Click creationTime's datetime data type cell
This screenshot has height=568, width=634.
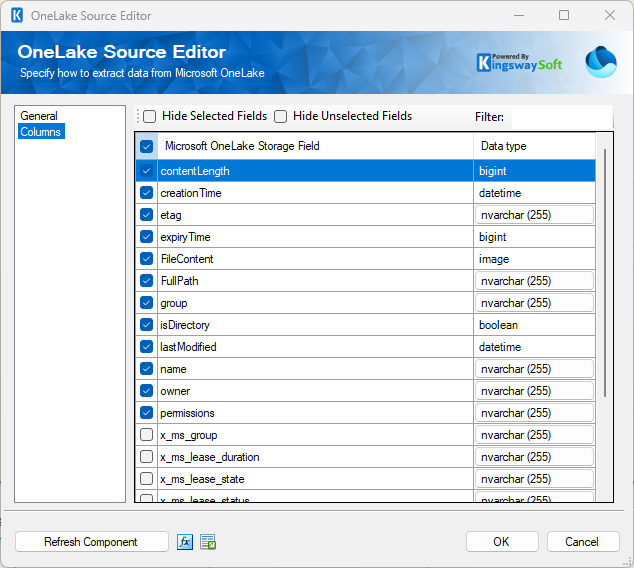coord(535,193)
